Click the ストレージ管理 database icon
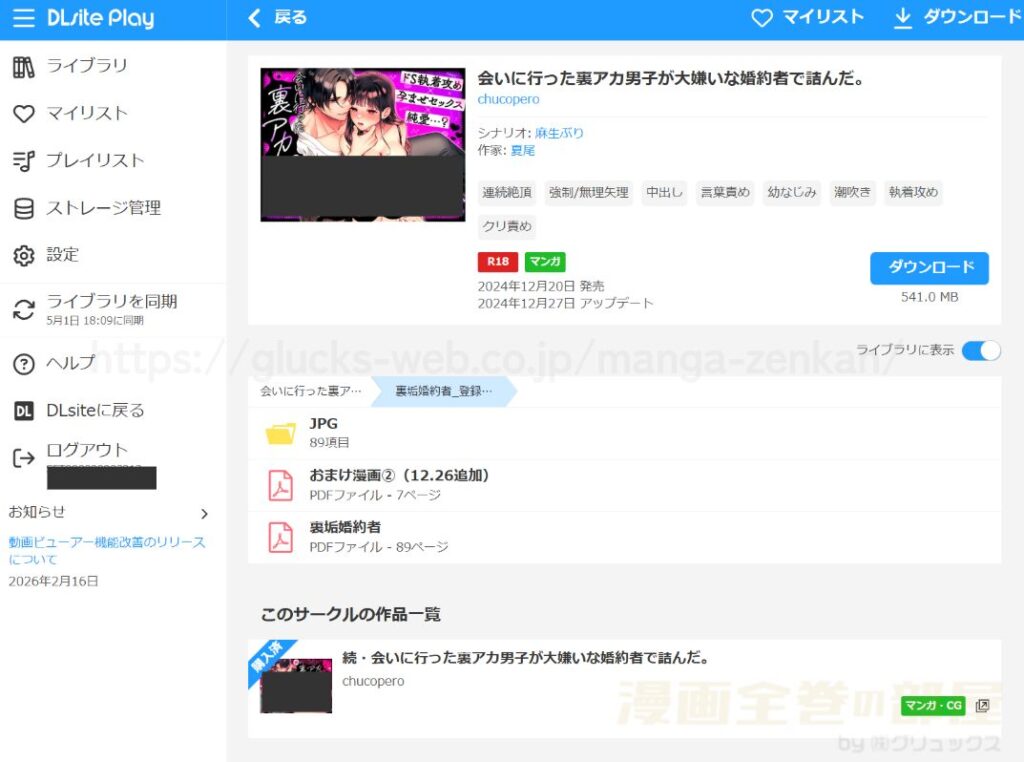 24,208
